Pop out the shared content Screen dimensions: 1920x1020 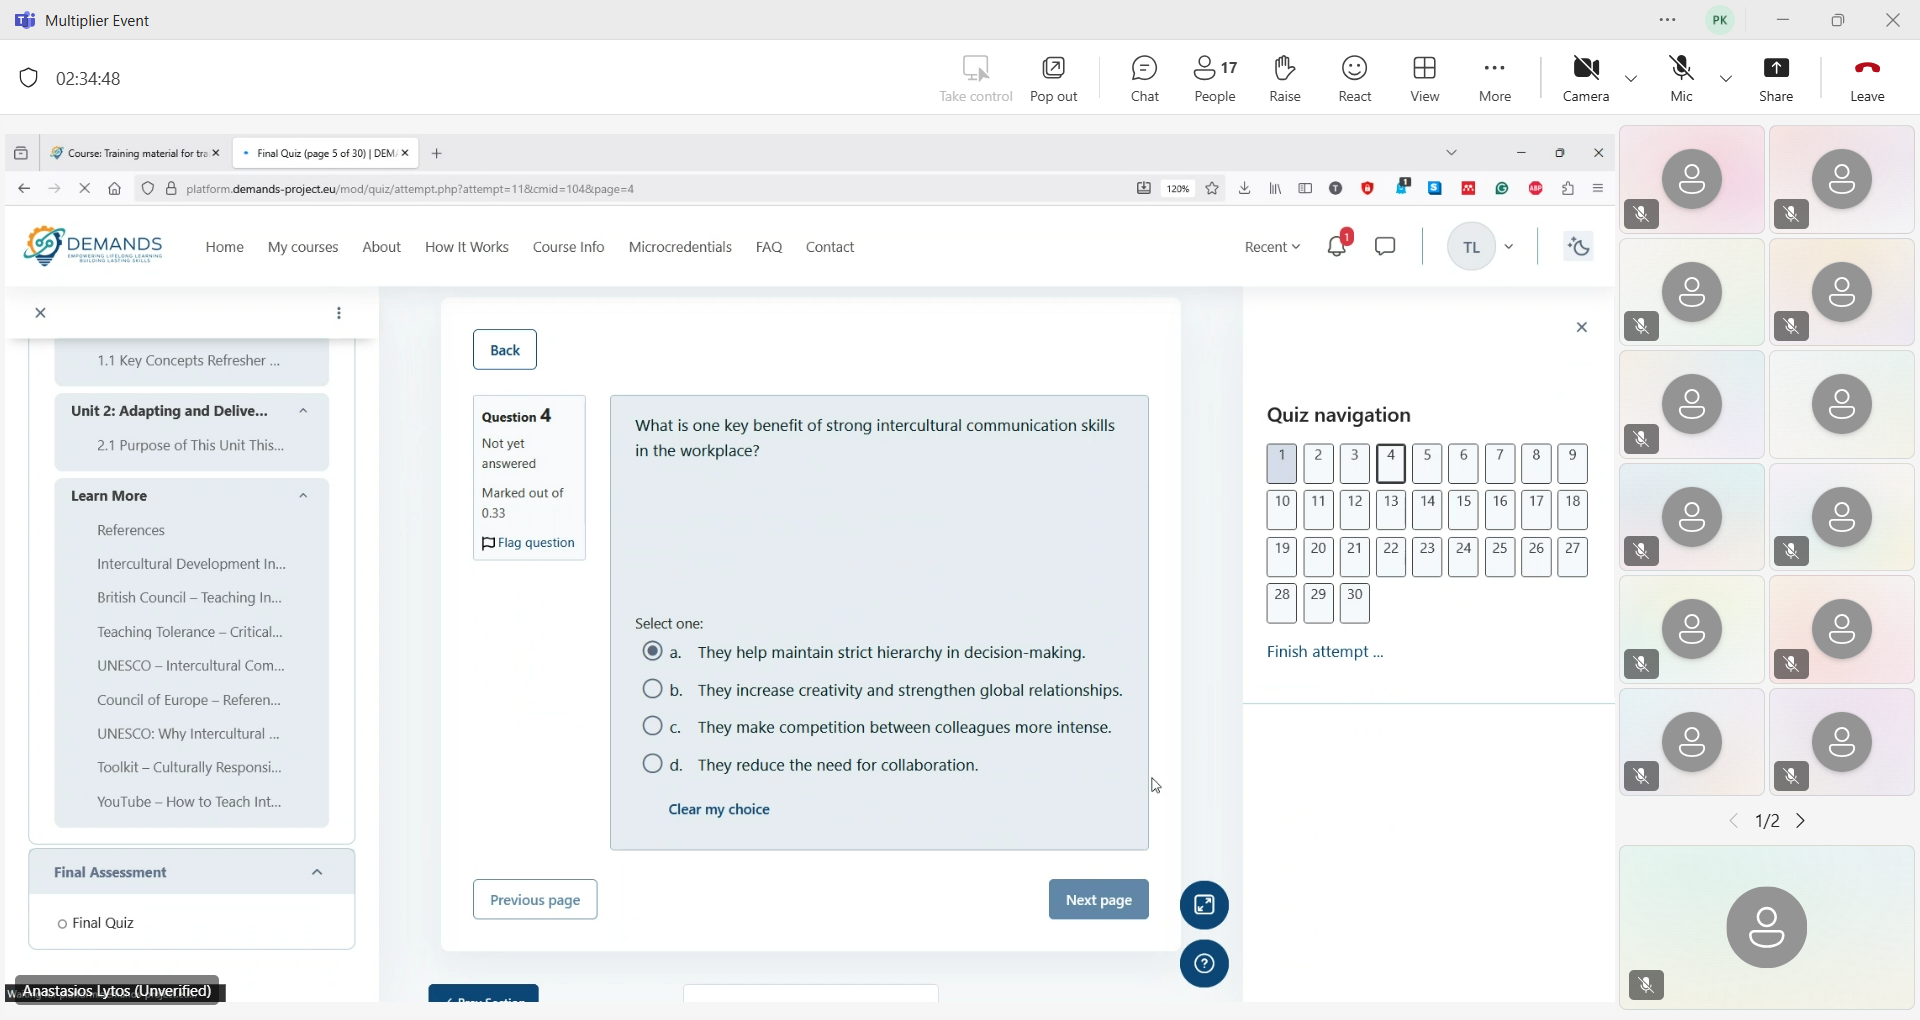point(1054,79)
